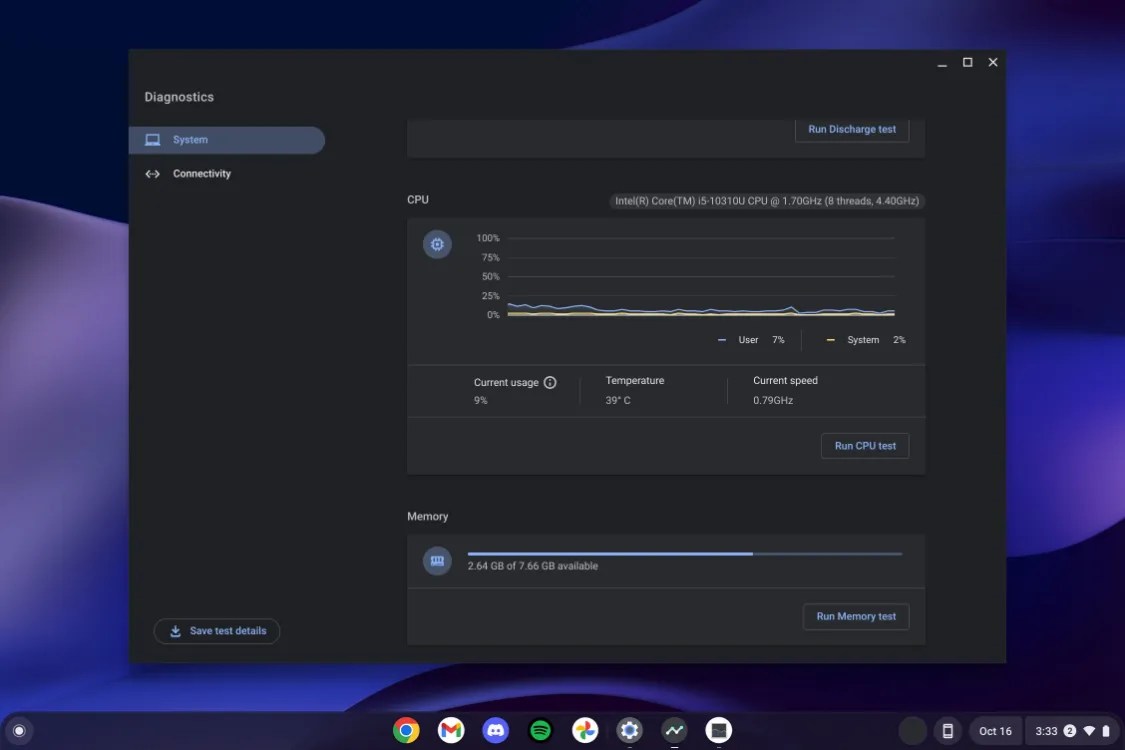Click the Oct 16 date display
Screen dimensions: 1125x750
click(994, 730)
